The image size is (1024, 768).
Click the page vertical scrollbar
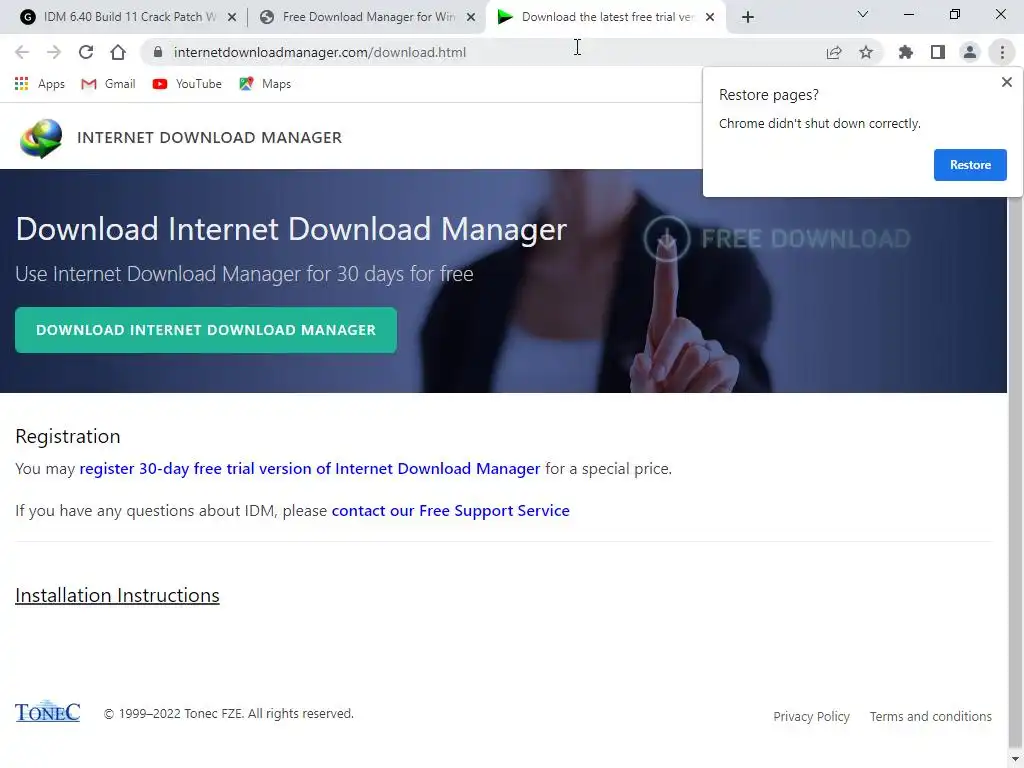[x=1016, y=470]
